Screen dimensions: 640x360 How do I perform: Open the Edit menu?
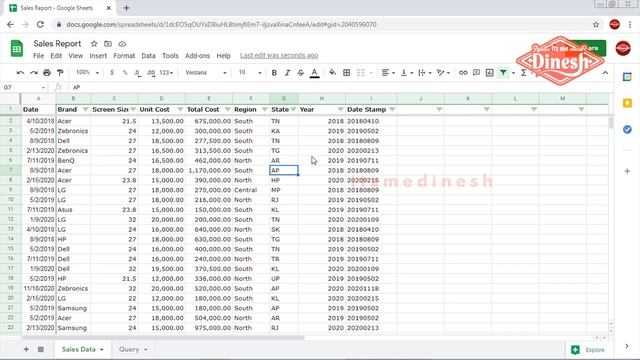[x=56, y=56]
